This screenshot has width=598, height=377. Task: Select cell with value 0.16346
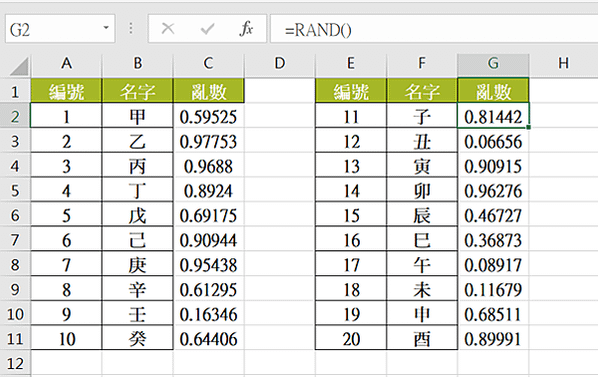pyautogui.click(x=209, y=314)
